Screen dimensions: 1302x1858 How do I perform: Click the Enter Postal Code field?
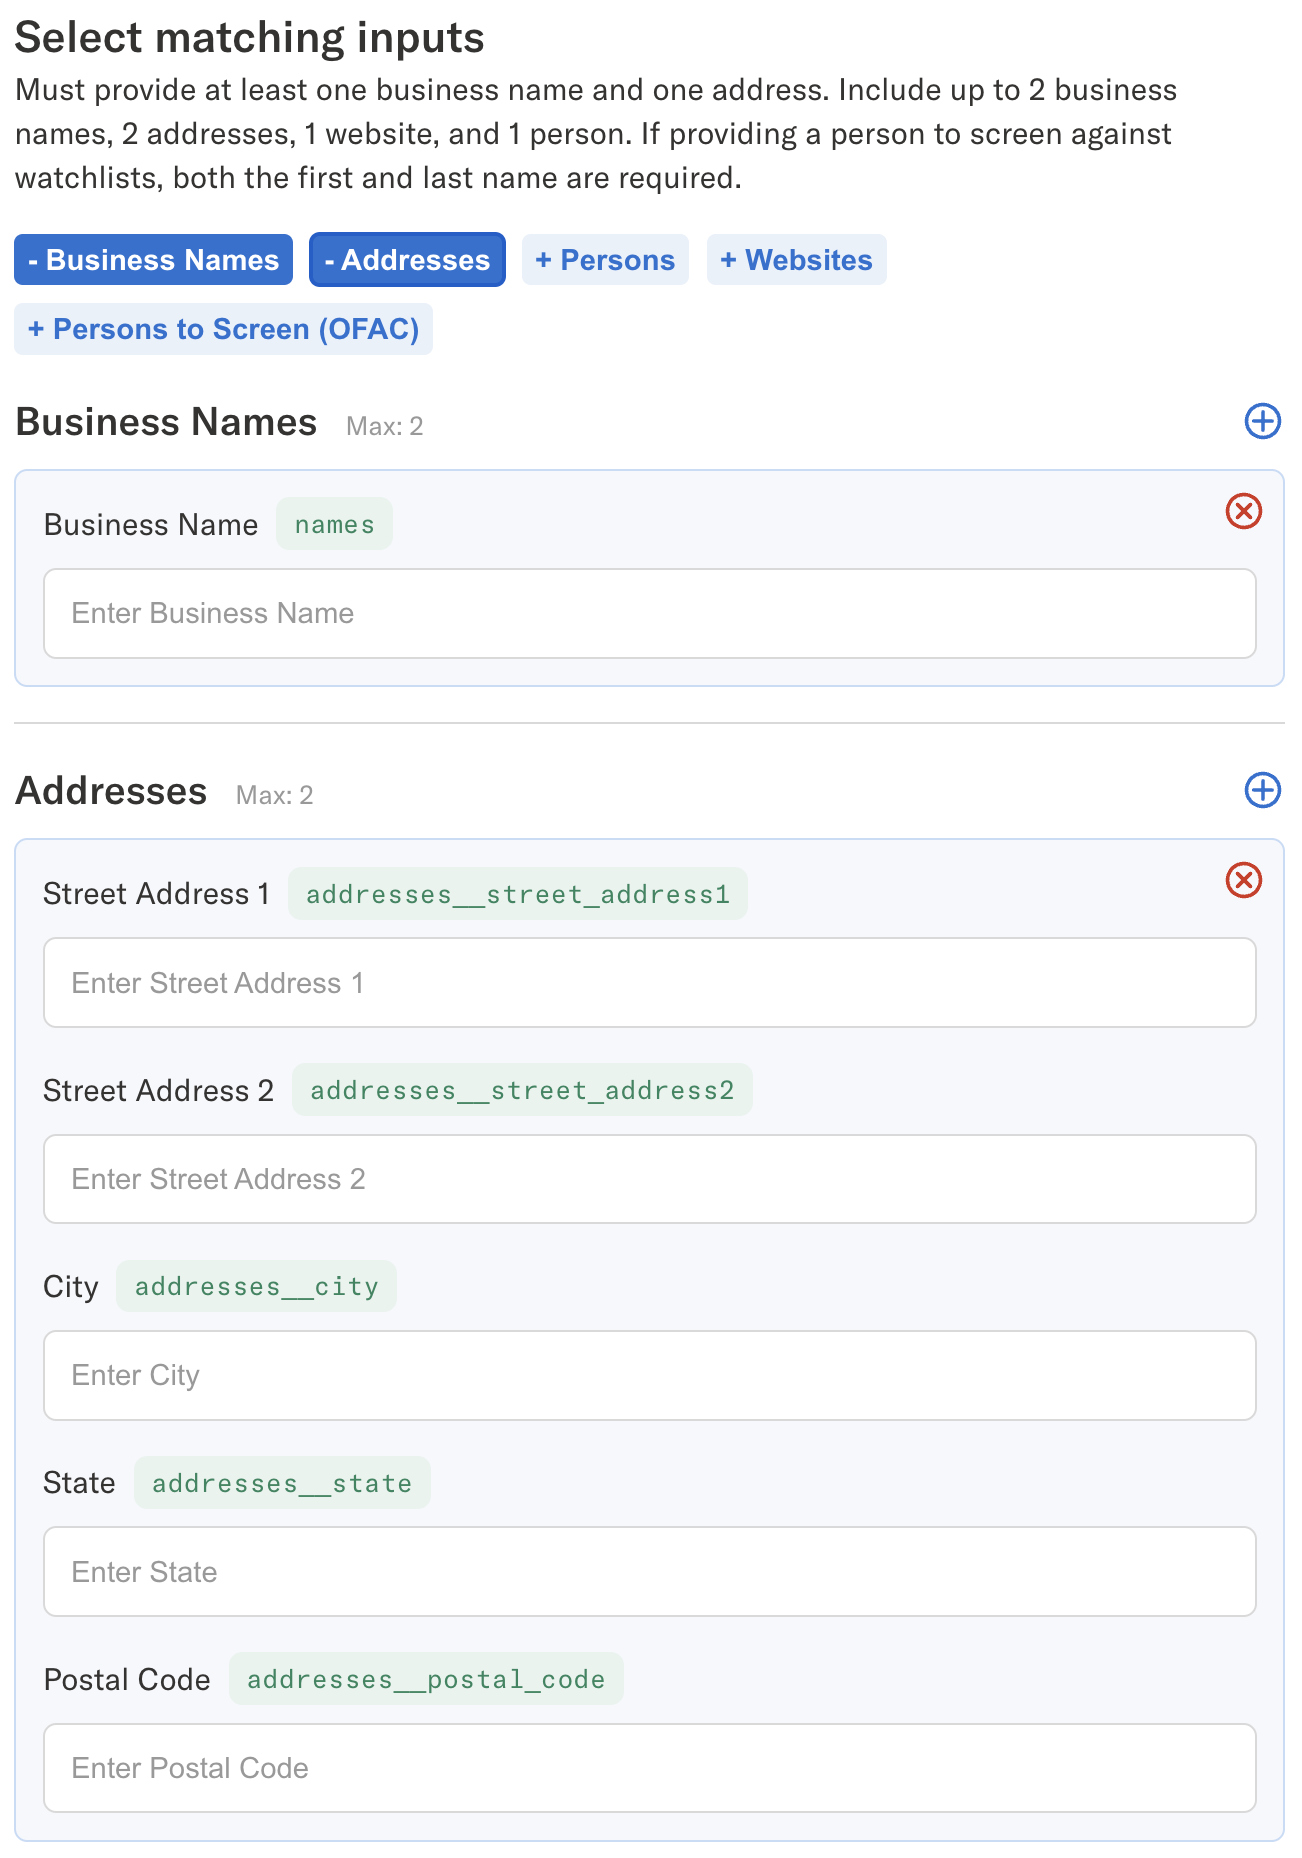649,1767
